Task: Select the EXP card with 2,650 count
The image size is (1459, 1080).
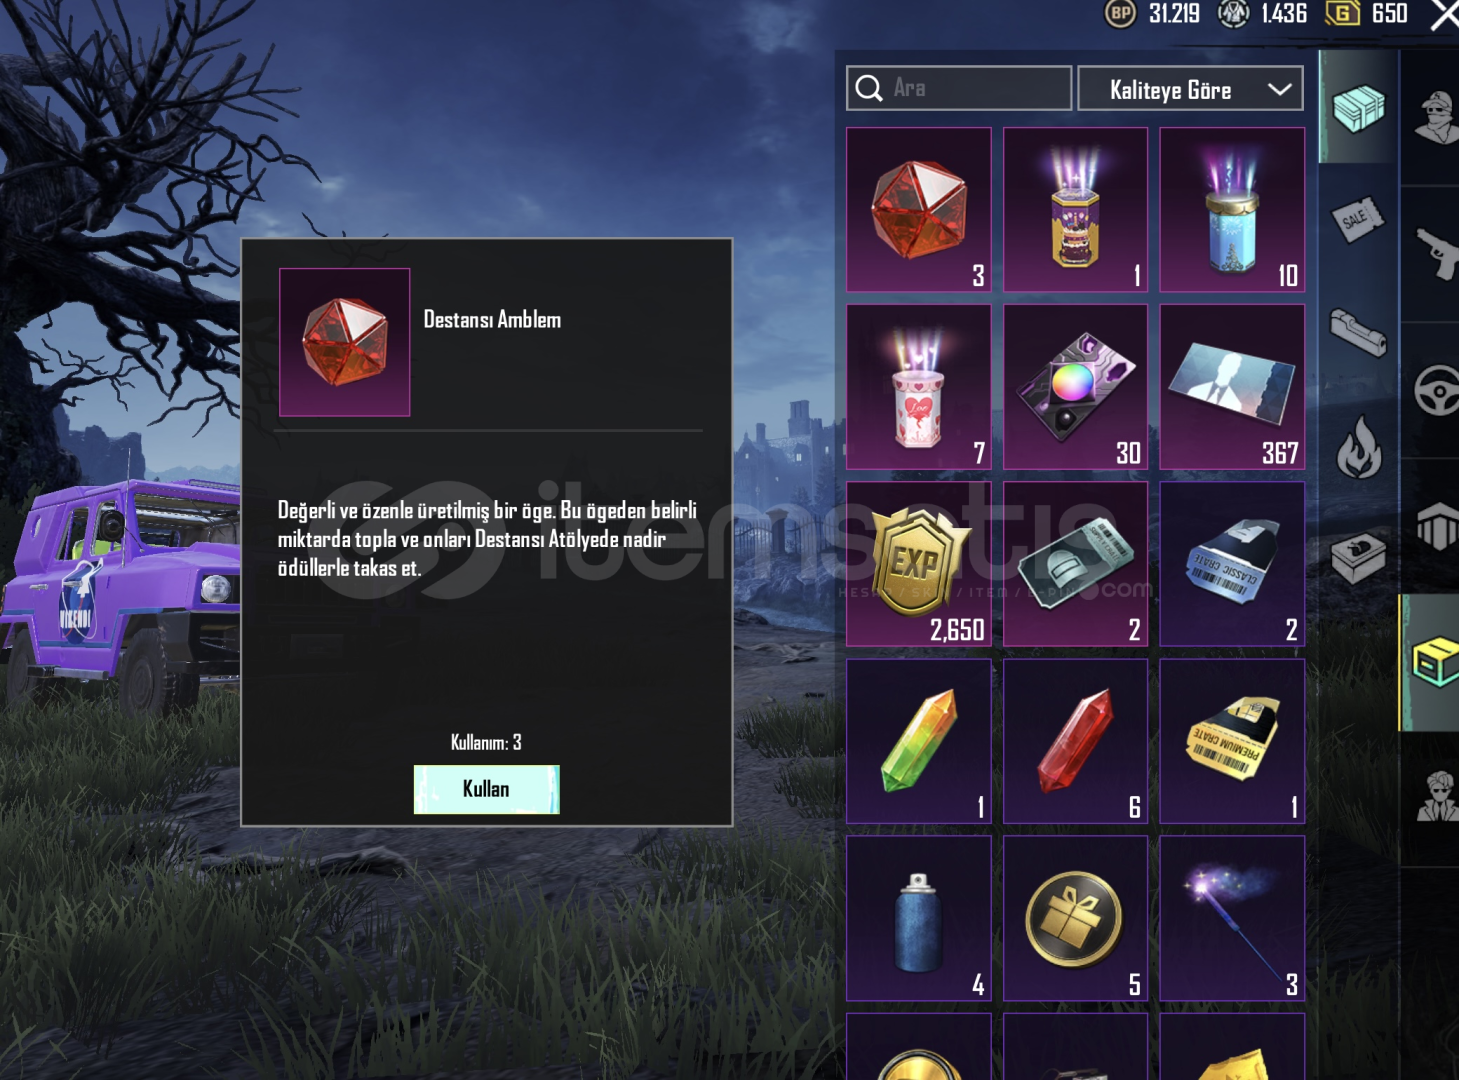Action: pos(919,564)
